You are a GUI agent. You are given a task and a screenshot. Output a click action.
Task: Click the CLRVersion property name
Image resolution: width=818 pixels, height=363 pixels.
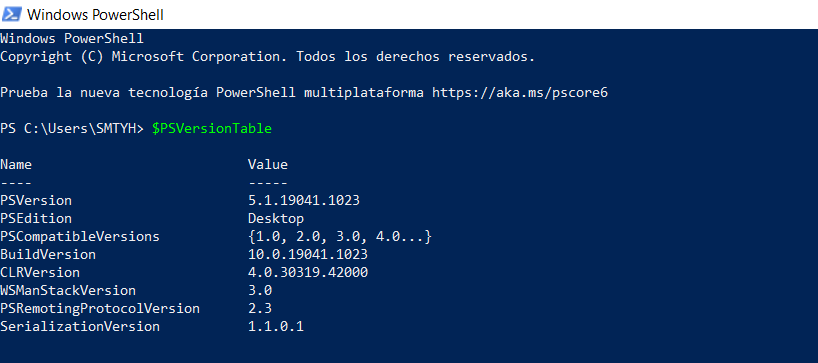40,273
